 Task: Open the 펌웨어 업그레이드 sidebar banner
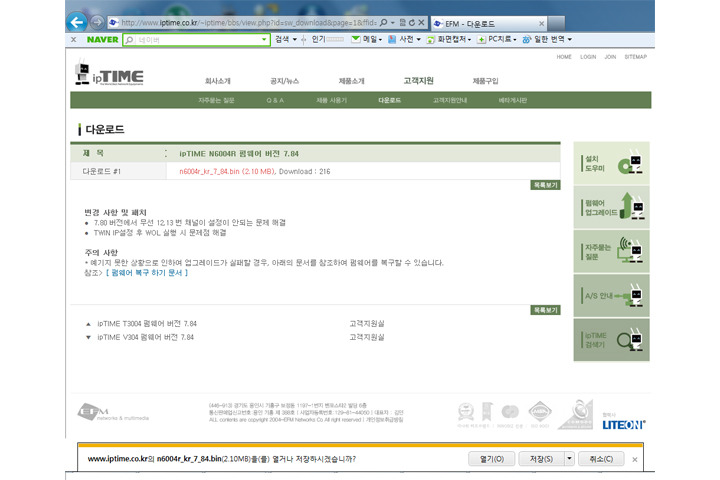click(x=611, y=208)
